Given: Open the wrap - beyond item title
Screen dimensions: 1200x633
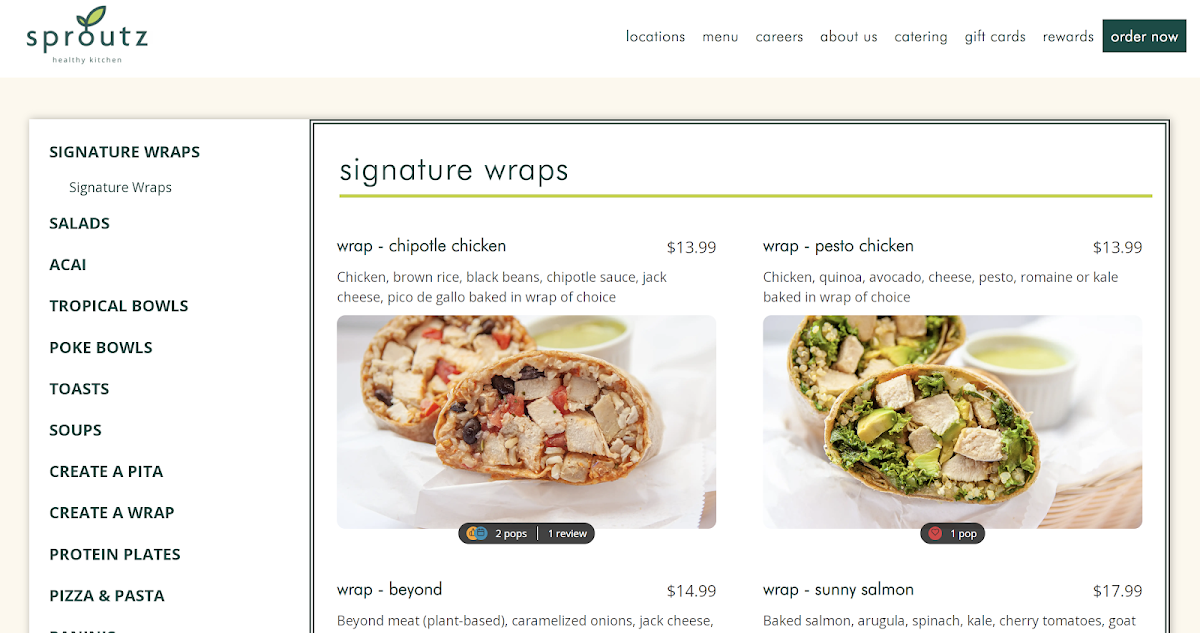Looking at the screenshot, I should pos(389,589).
